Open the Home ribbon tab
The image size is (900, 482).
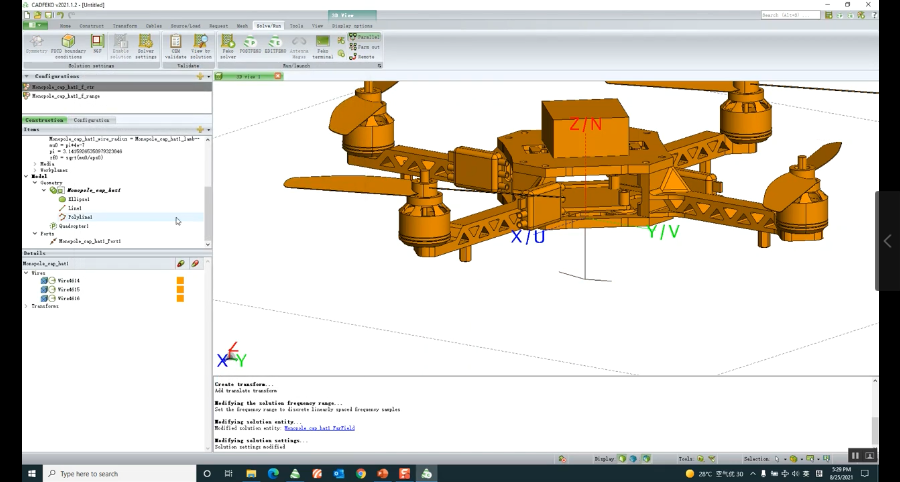click(65, 26)
